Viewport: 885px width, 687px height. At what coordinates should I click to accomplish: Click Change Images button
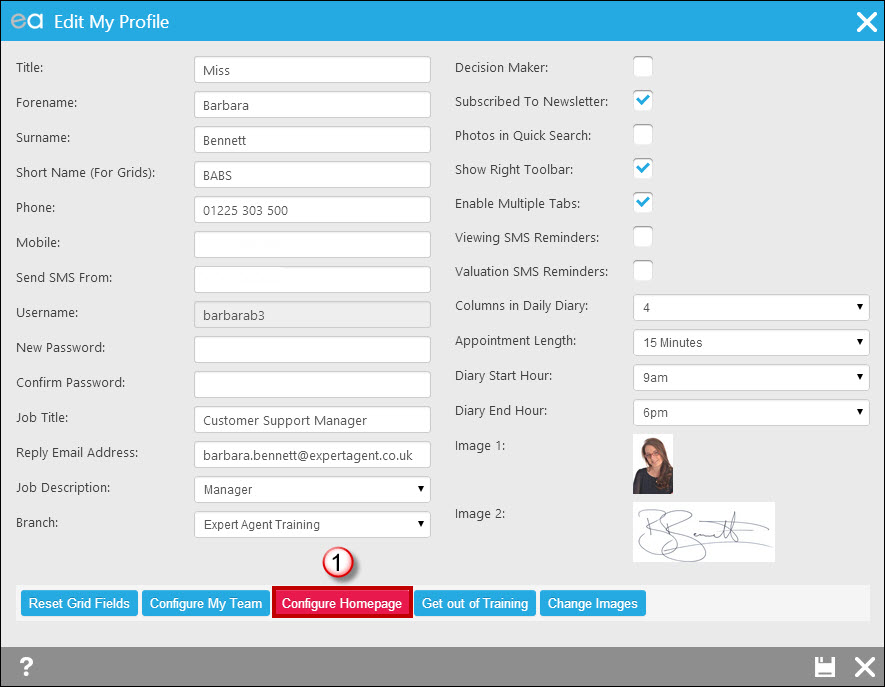pyautogui.click(x=593, y=603)
